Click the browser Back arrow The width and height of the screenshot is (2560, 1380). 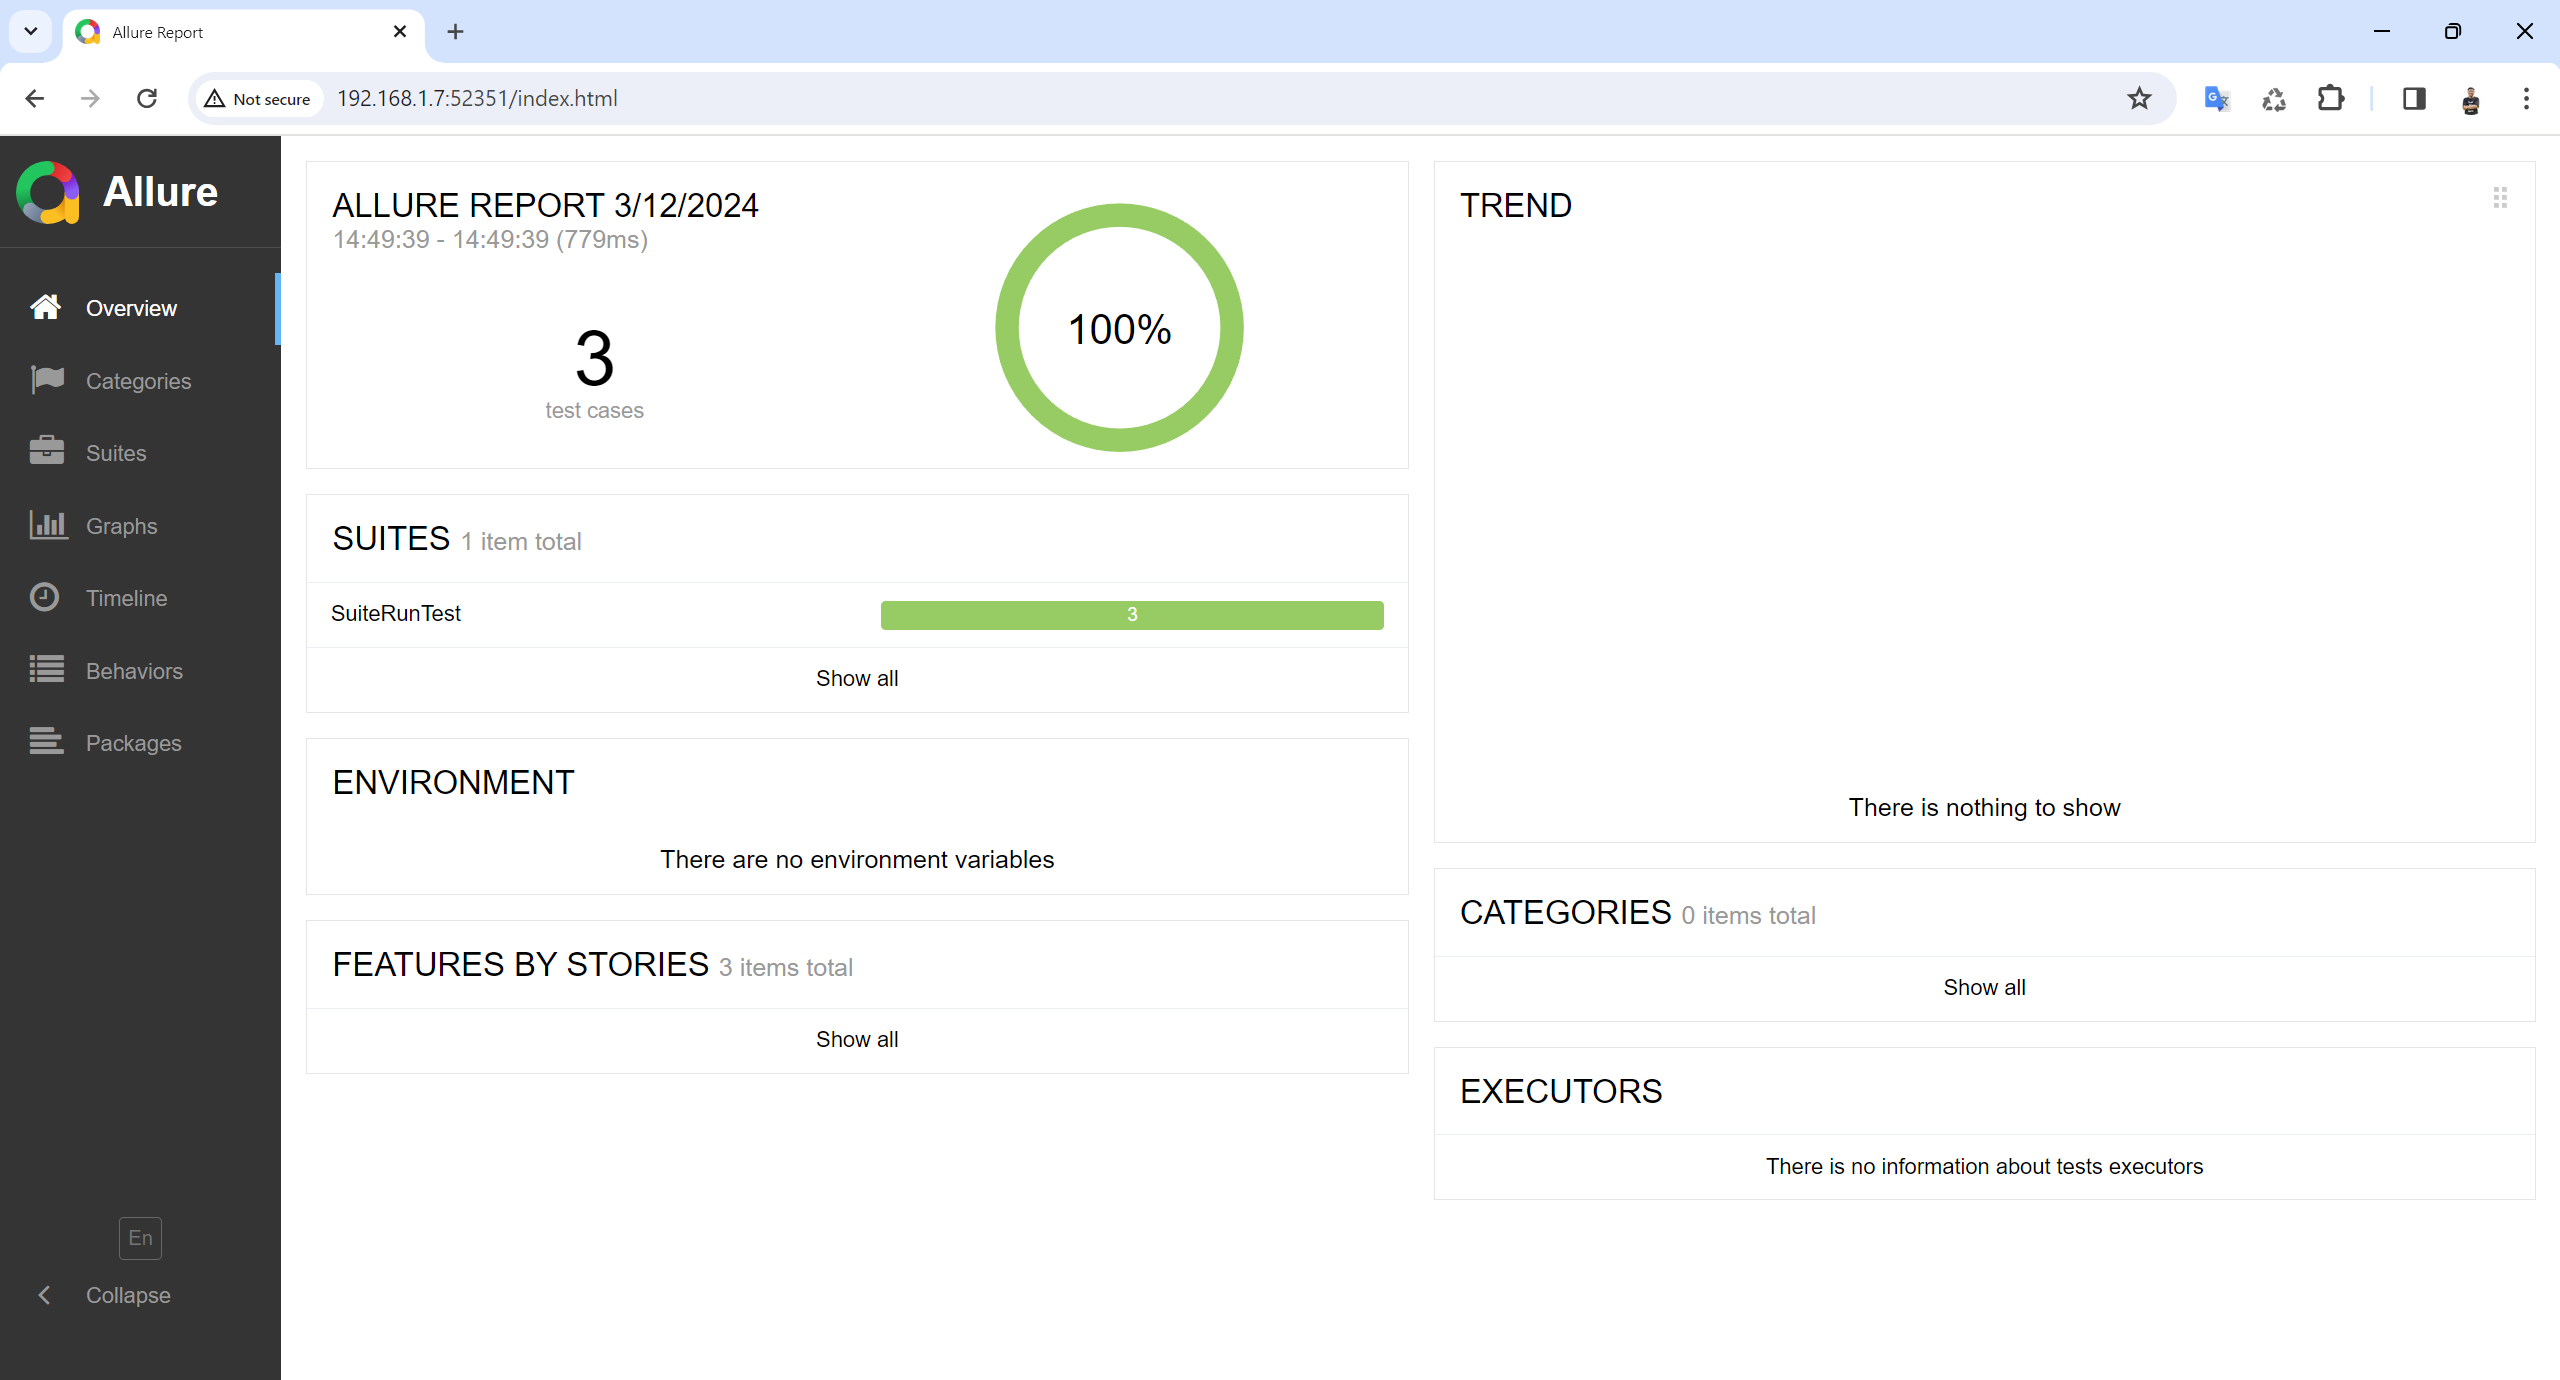pyautogui.click(x=34, y=98)
